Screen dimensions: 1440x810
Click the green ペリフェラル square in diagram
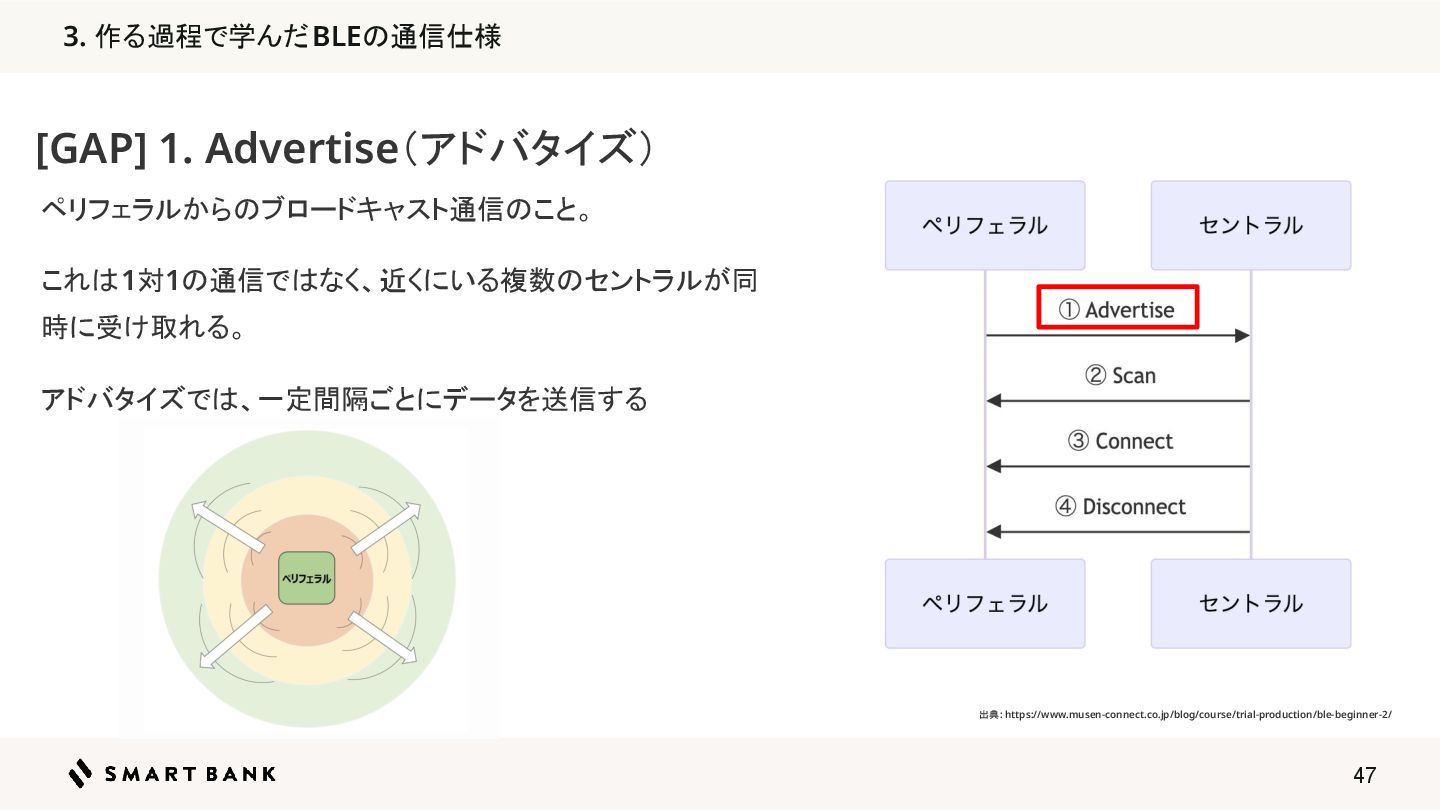pos(306,578)
